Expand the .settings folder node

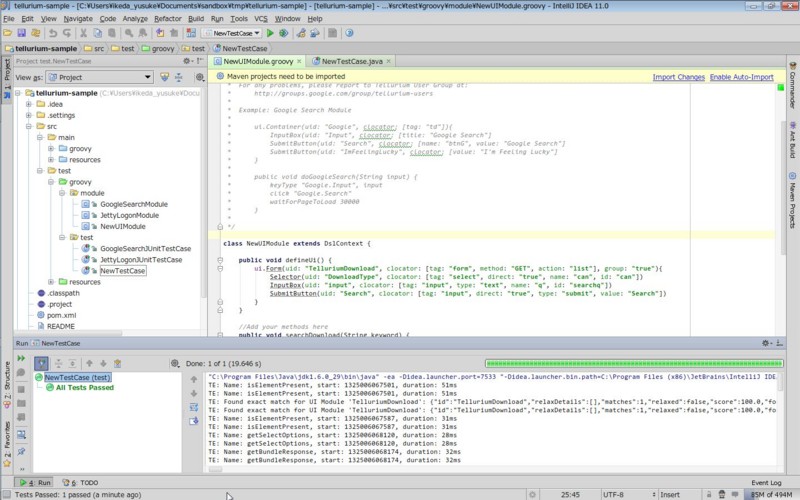point(29,115)
